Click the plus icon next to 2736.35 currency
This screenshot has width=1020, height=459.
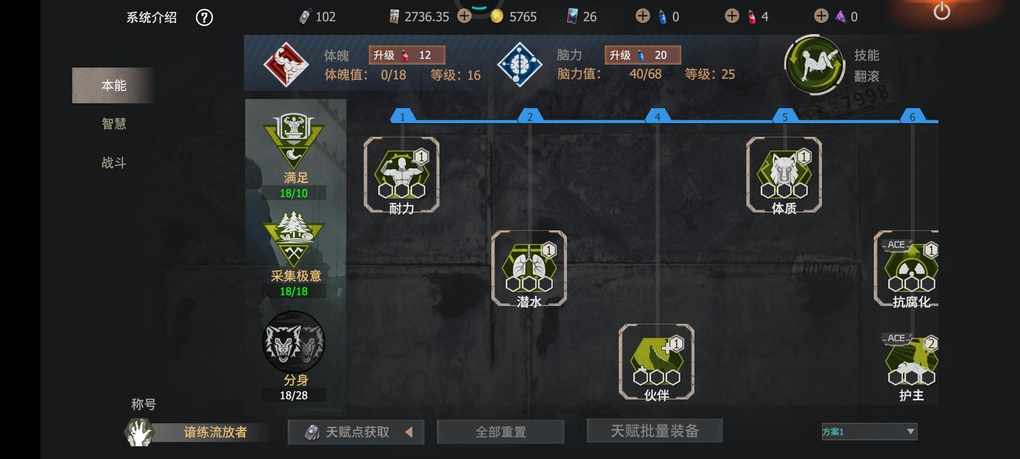(464, 16)
